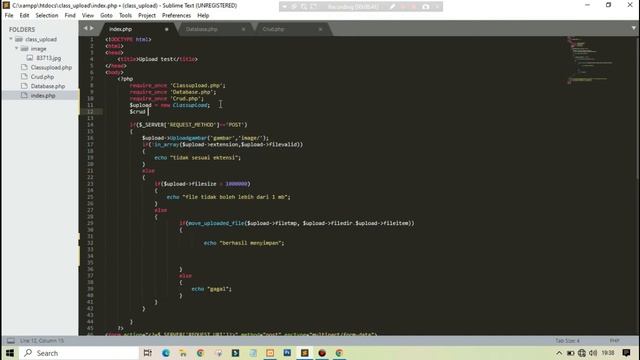Go to previous tab with left arrow
Viewport: 640px width, 360px height.
85,28
